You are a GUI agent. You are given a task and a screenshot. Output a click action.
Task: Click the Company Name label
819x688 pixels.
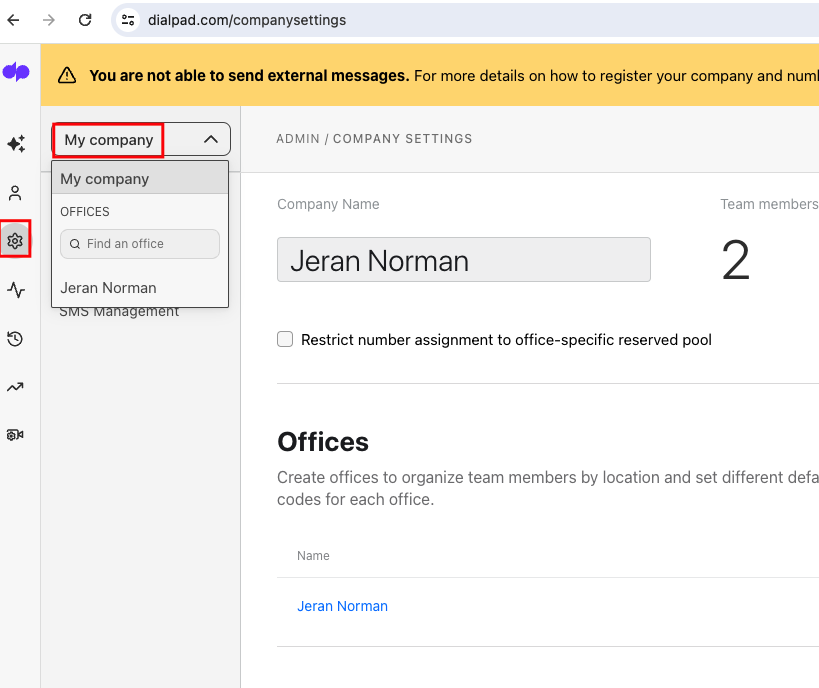pos(328,204)
